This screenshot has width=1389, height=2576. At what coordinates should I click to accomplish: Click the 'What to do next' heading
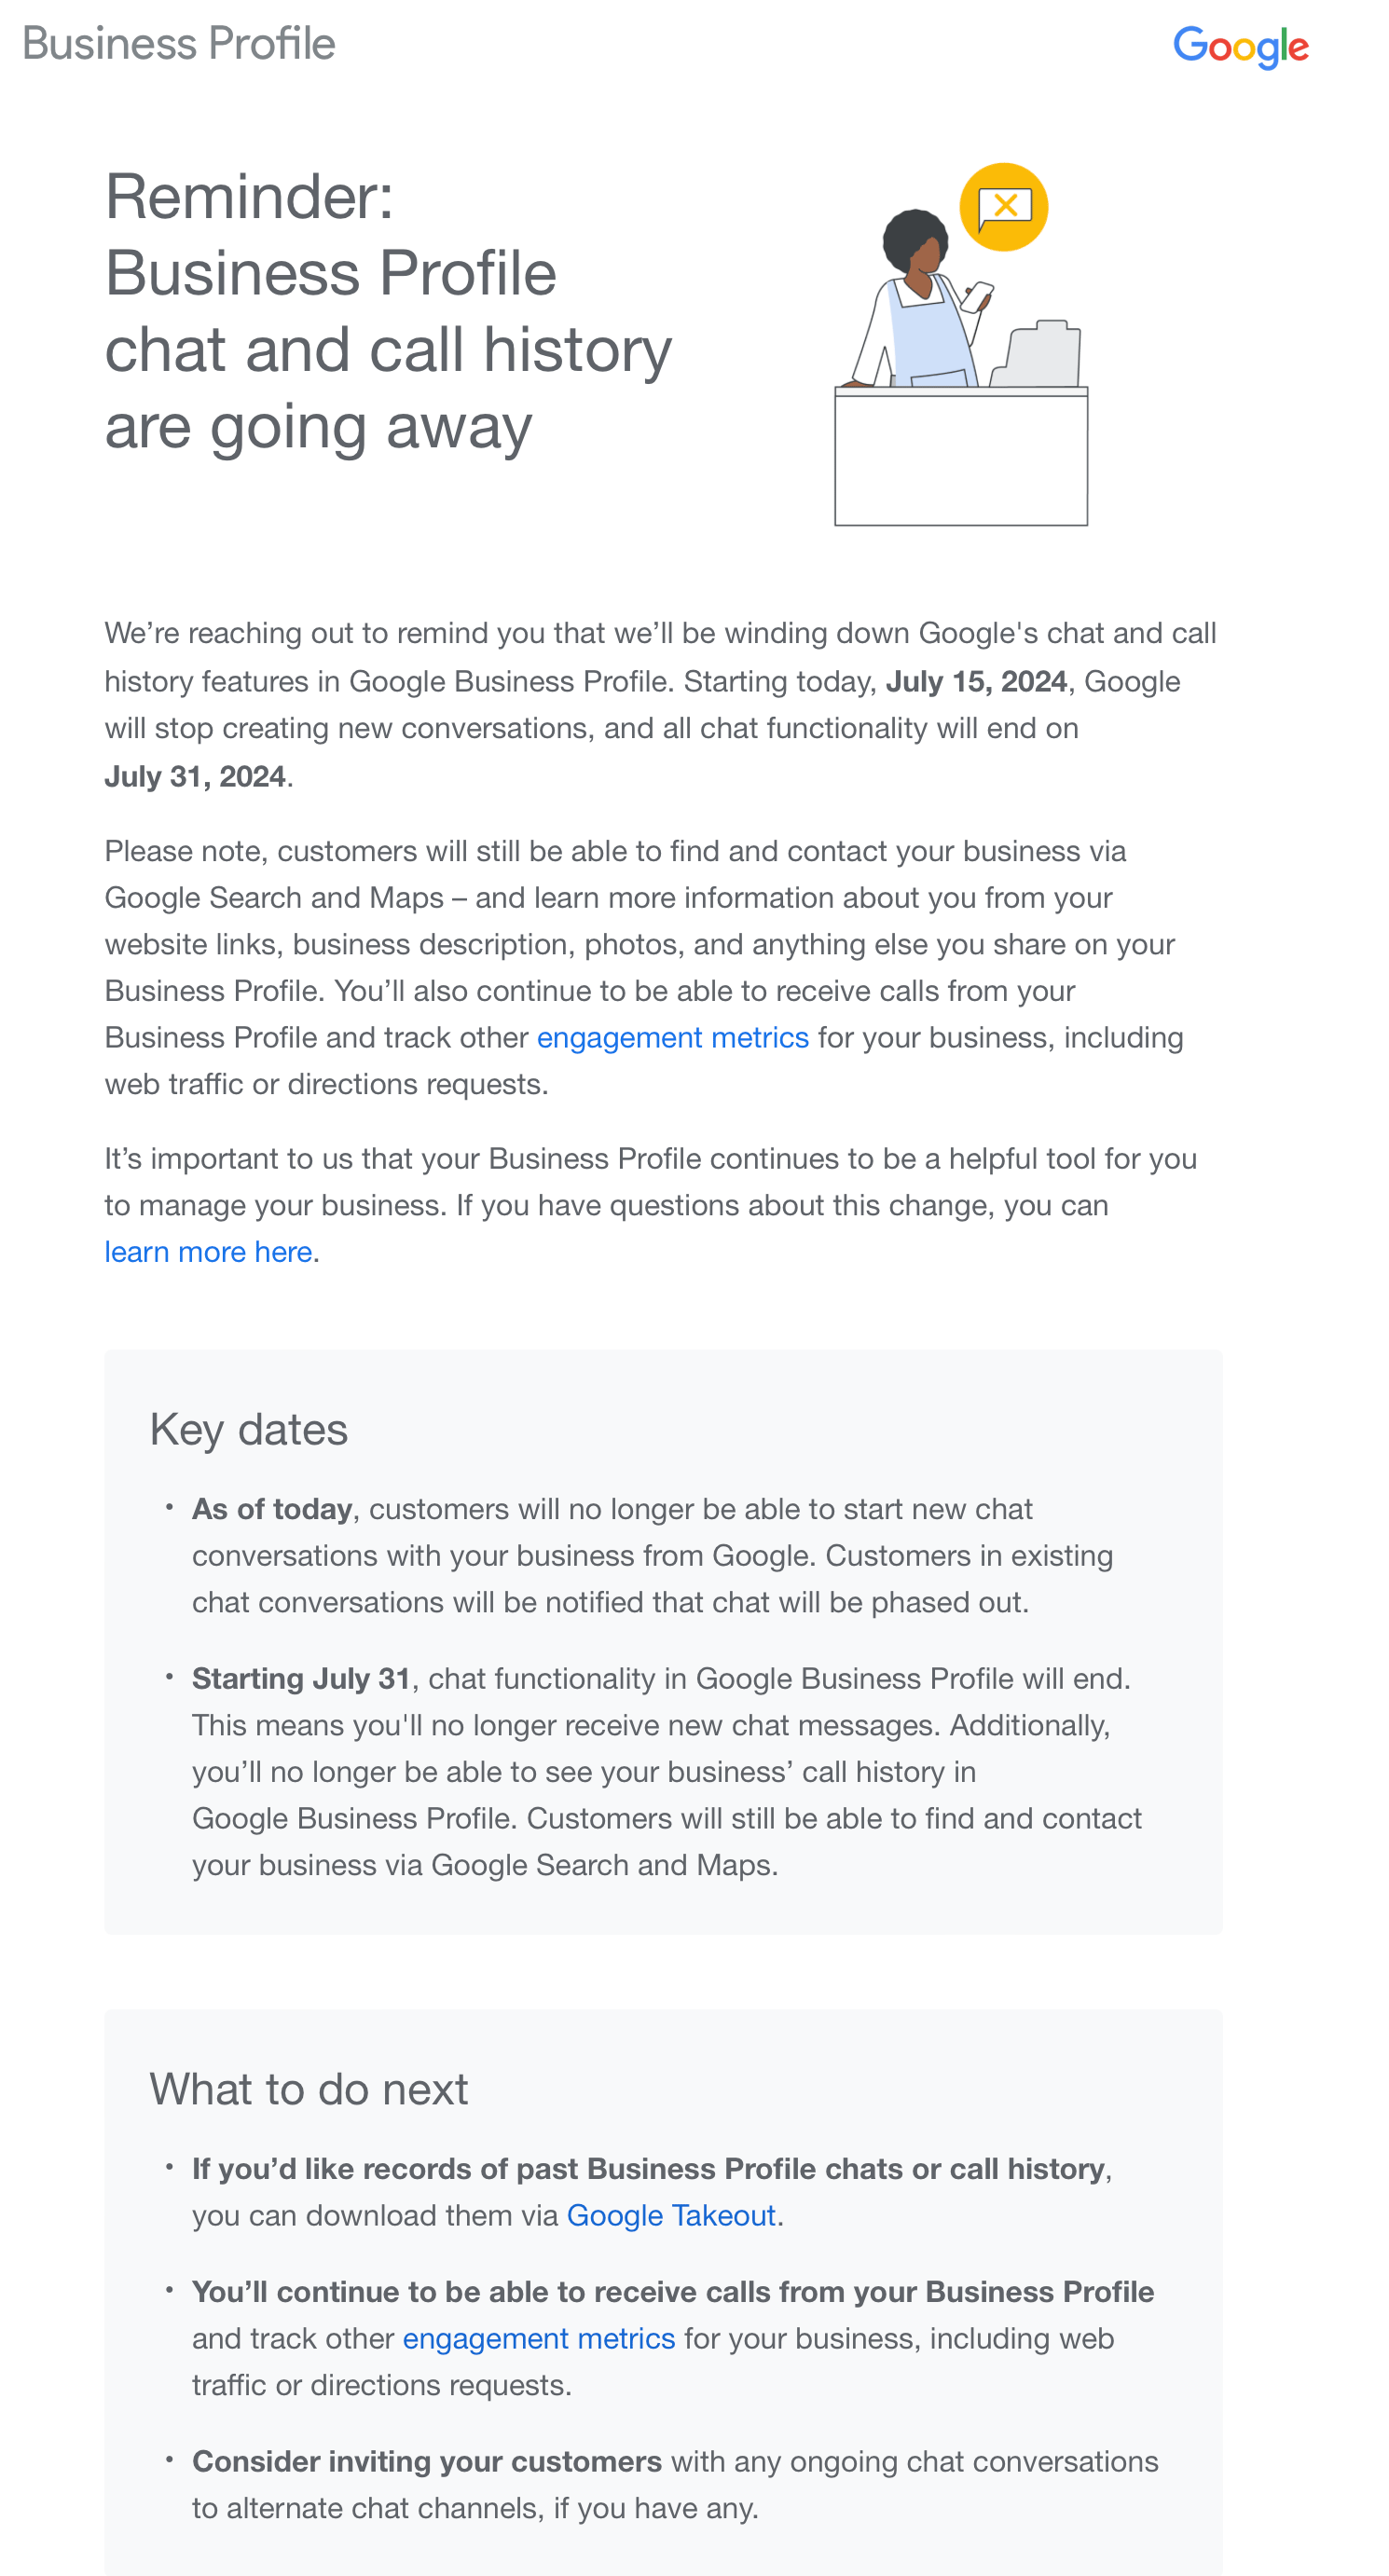(308, 2089)
